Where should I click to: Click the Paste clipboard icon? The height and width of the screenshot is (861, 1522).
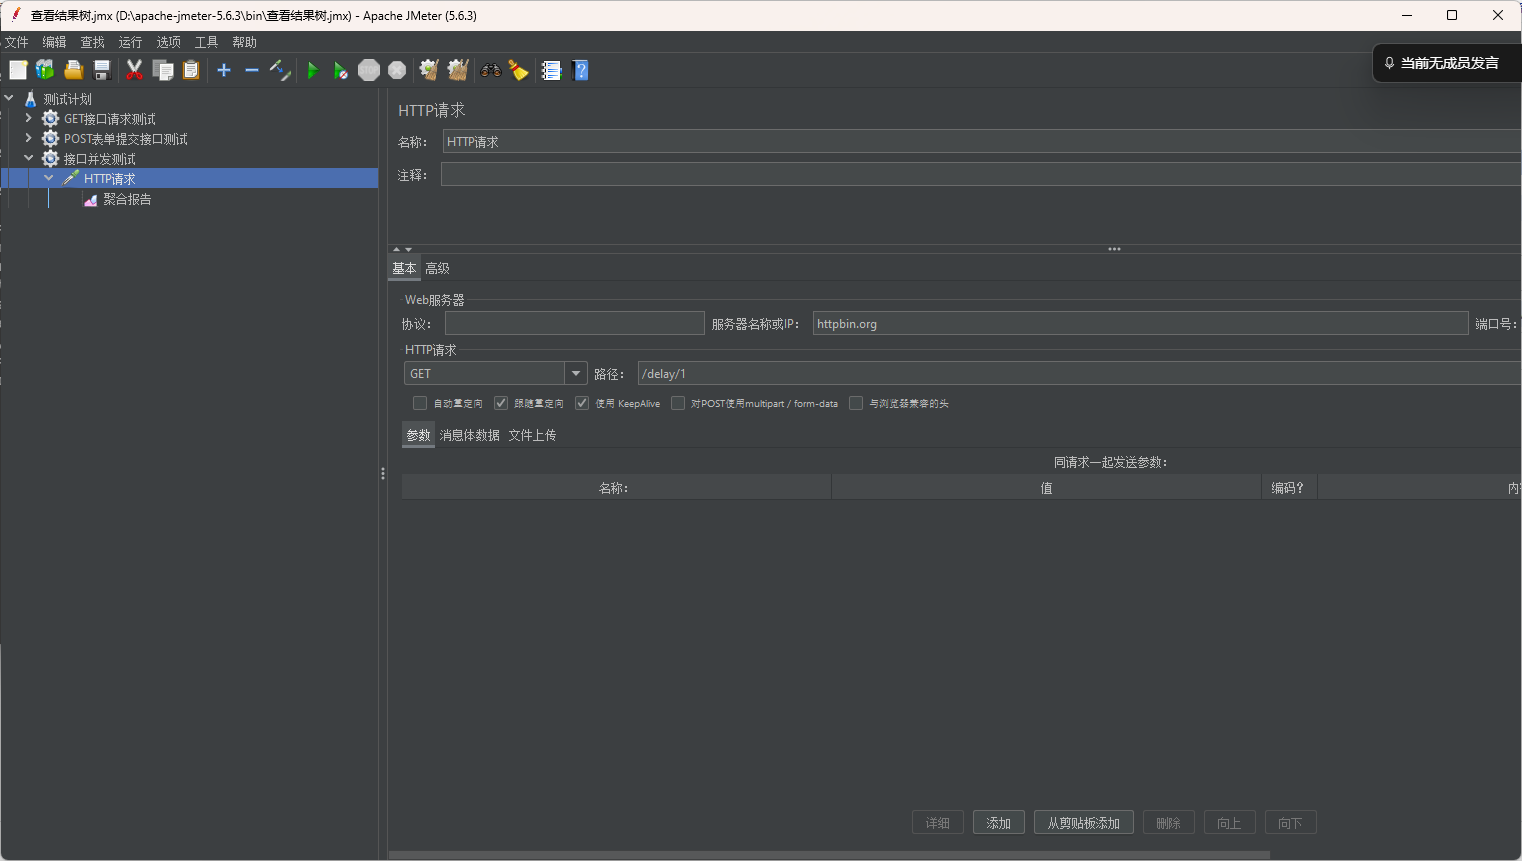191,70
